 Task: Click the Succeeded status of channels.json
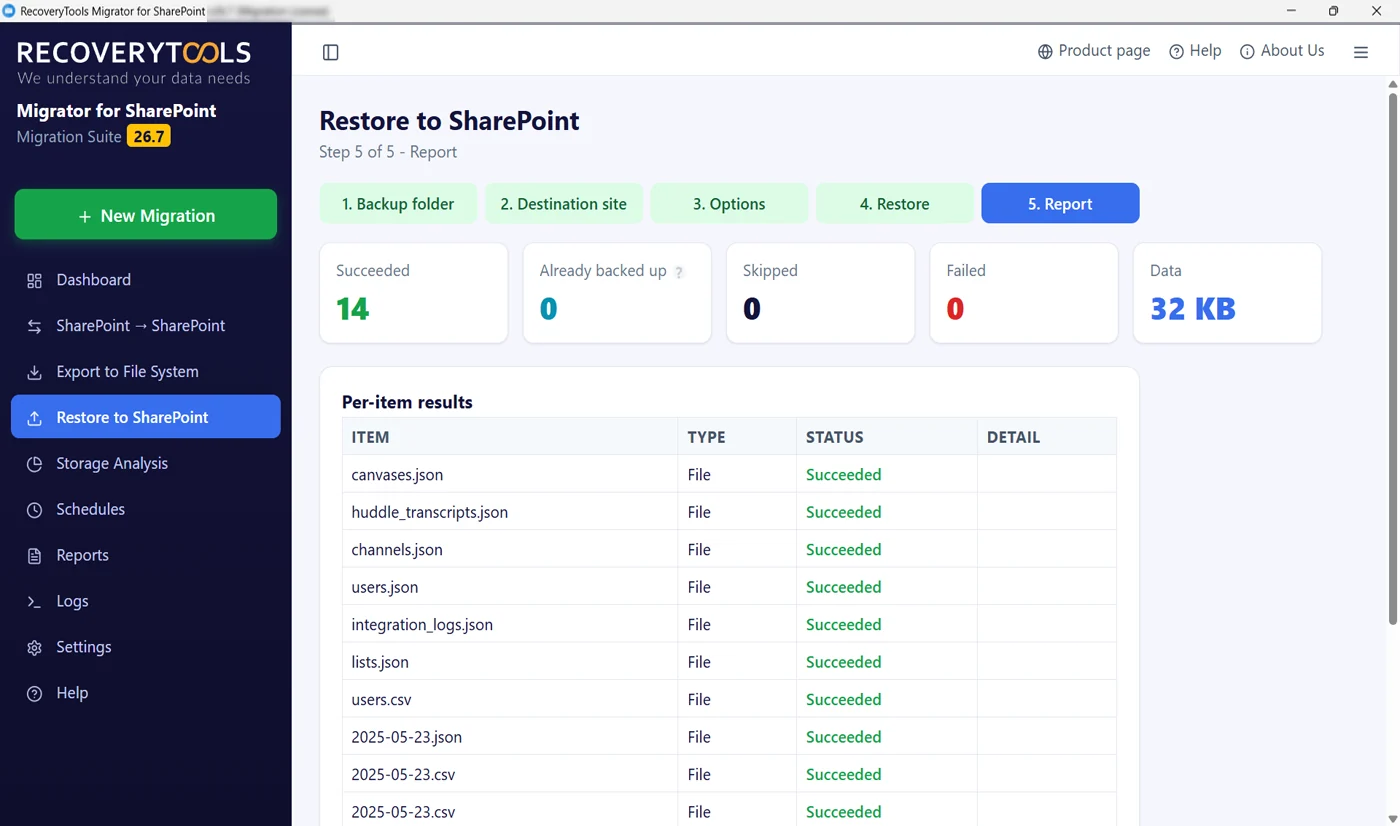click(844, 550)
